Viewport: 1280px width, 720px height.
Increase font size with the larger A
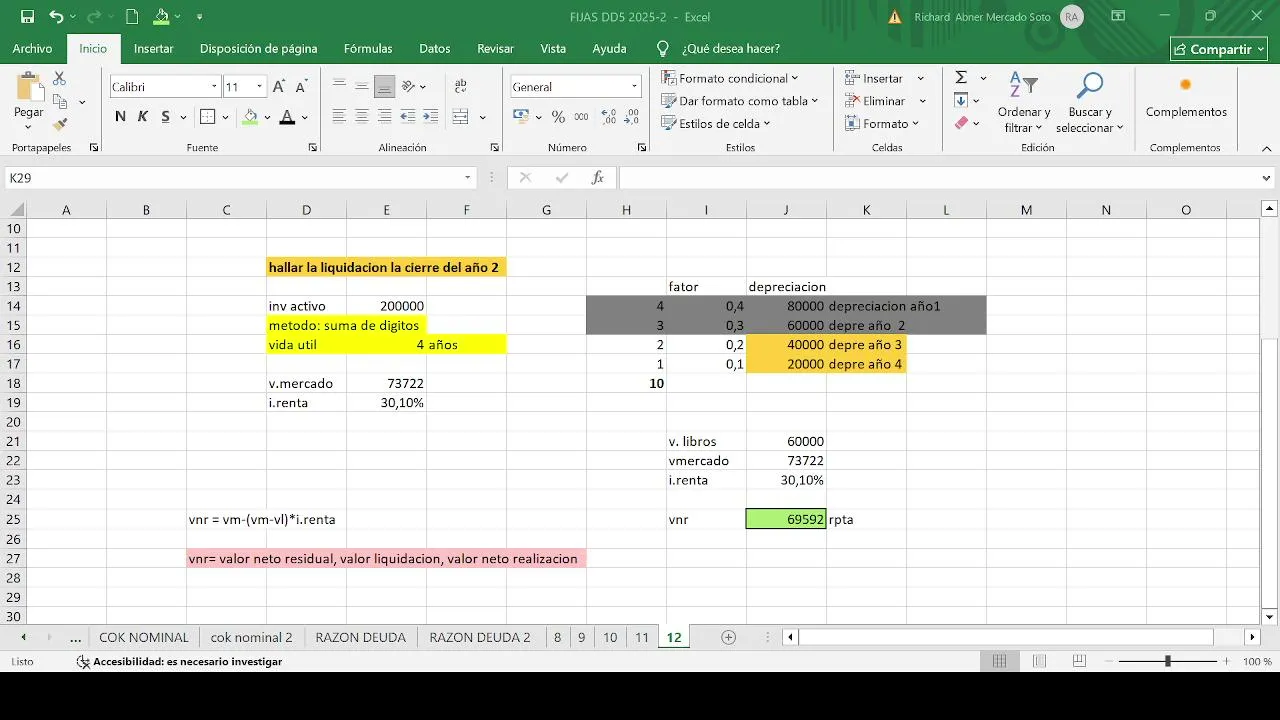279,87
